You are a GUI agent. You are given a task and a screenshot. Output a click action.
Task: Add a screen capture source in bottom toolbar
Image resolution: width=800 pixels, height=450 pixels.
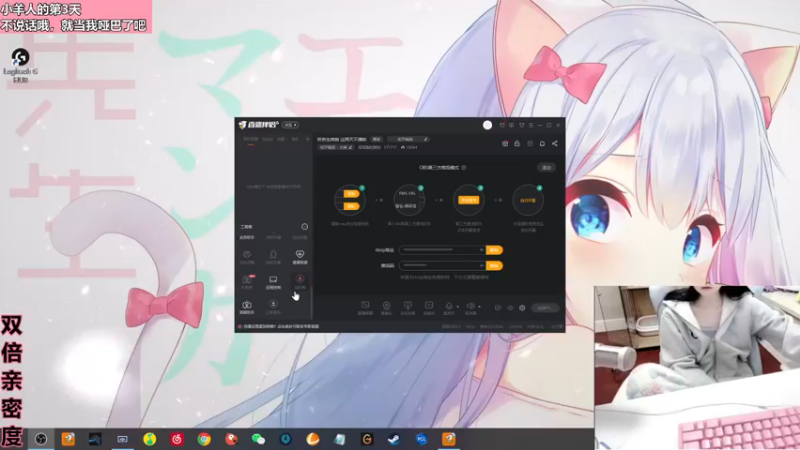(x=365, y=308)
